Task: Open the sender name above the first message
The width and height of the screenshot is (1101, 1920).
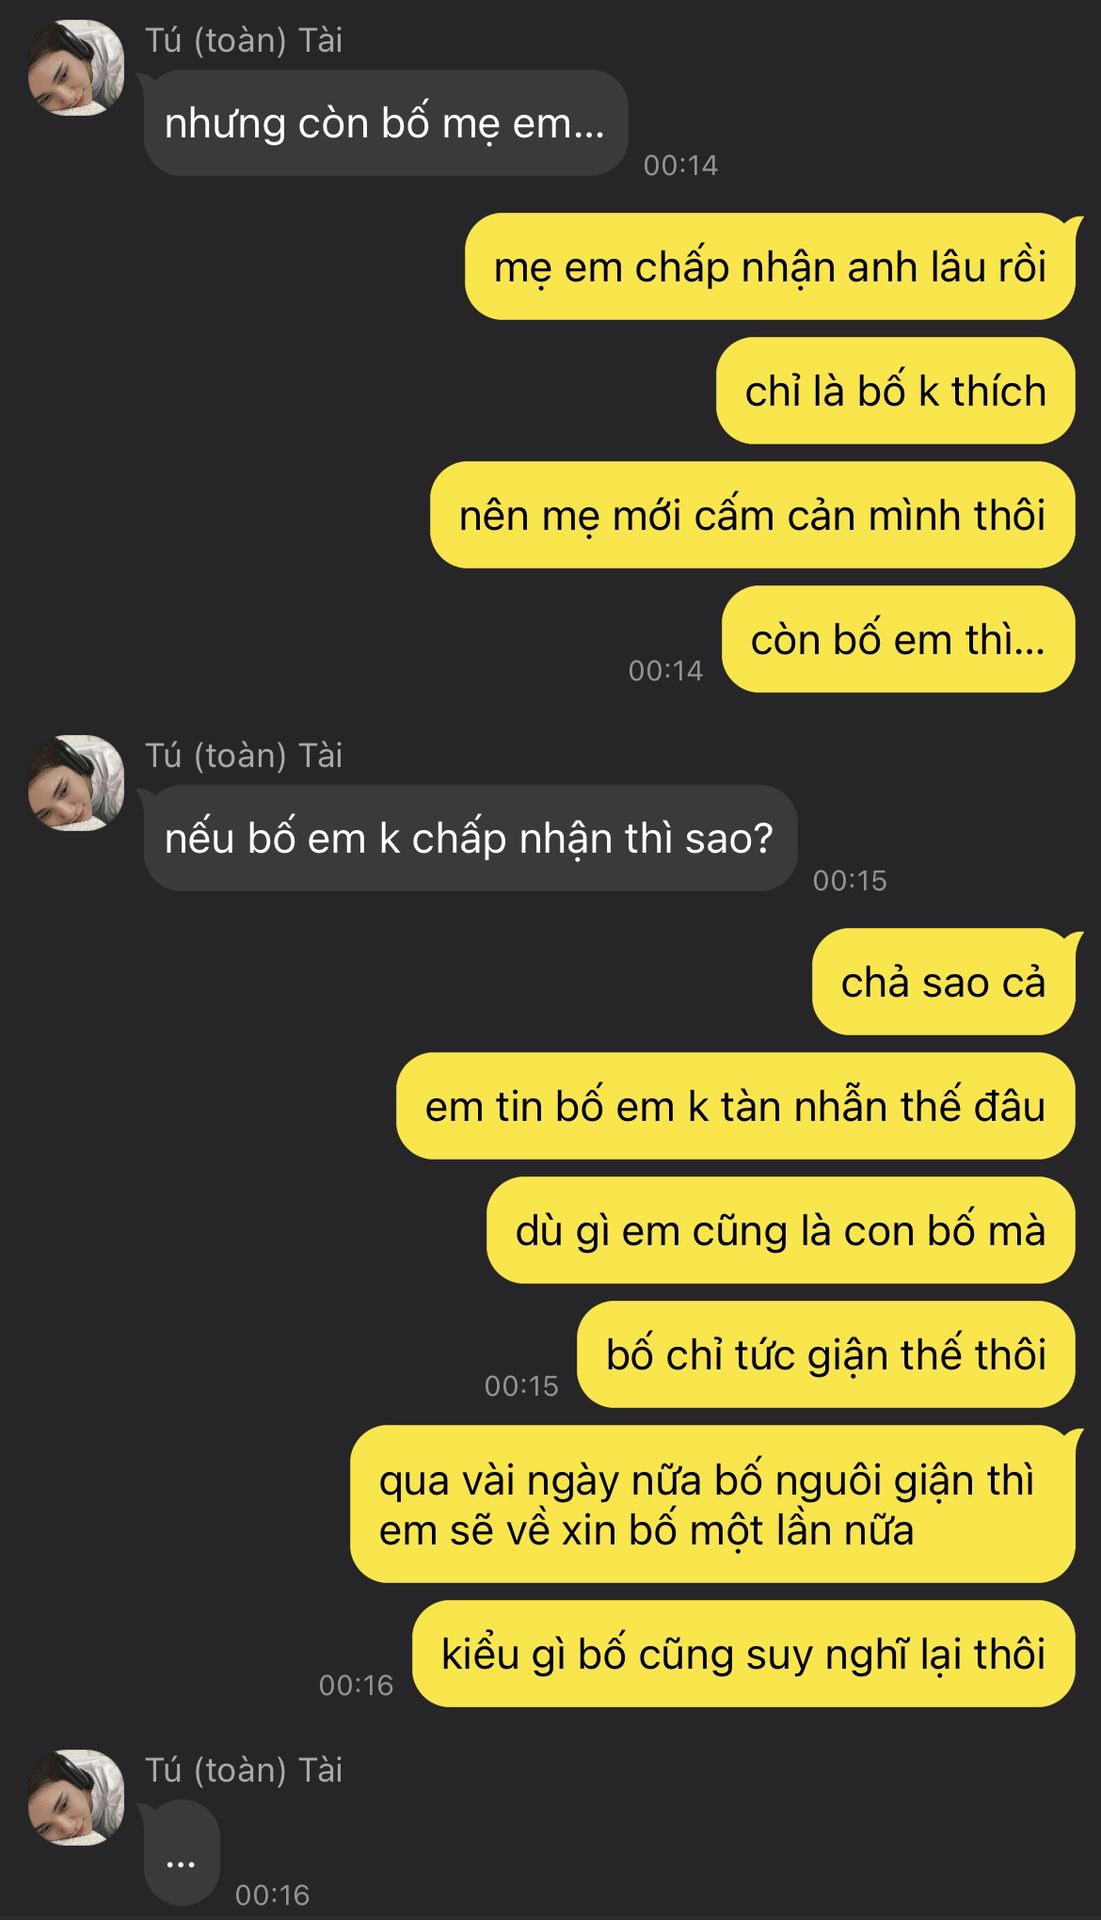Action: (244, 40)
